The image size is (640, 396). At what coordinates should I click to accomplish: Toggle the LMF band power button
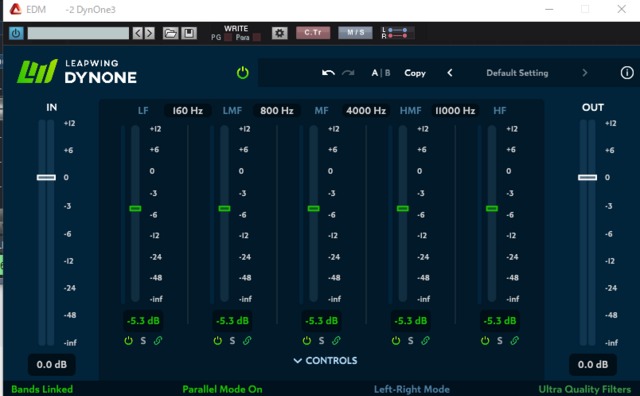[x=218, y=340]
